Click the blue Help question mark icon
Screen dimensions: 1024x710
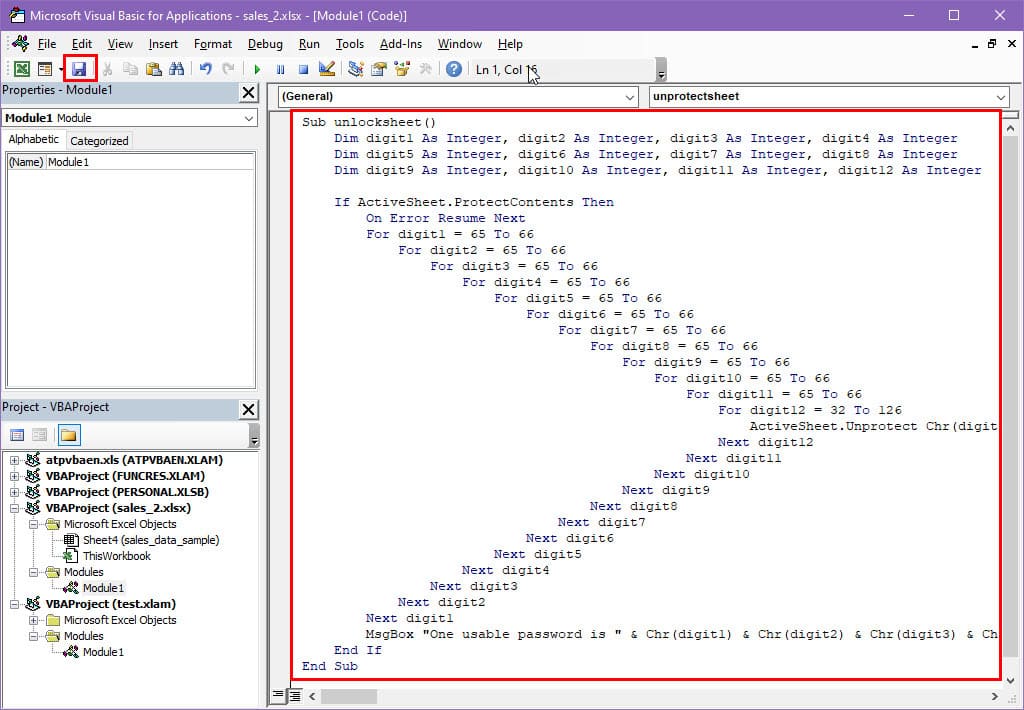454,69
